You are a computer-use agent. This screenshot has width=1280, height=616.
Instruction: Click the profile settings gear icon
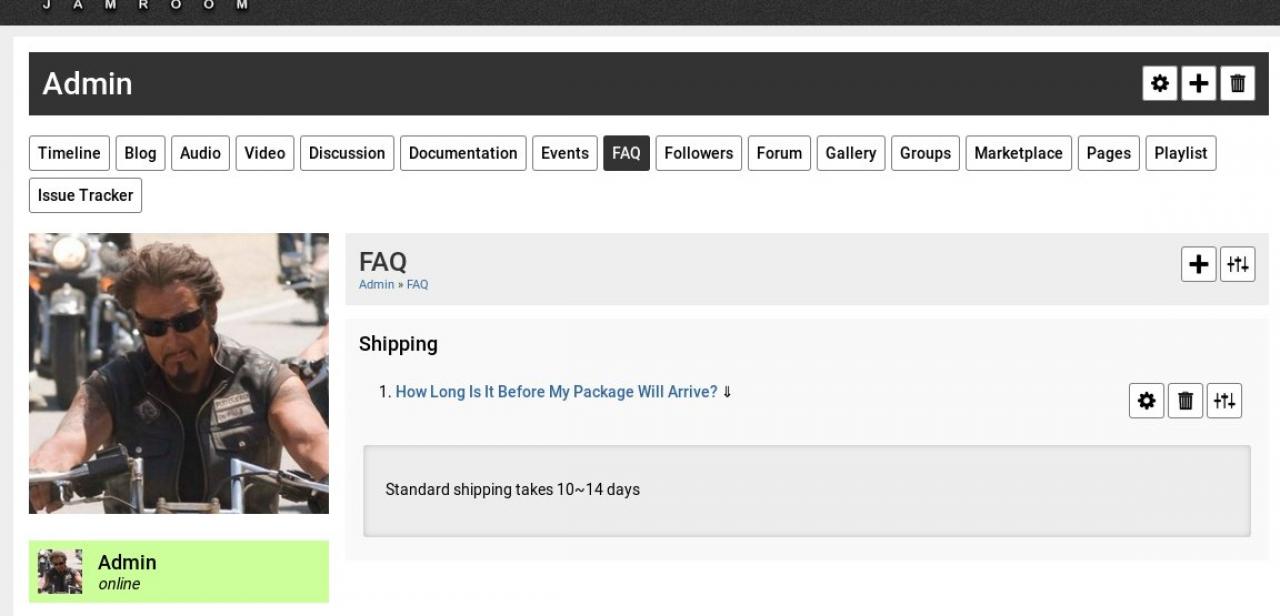[1159, 84]
